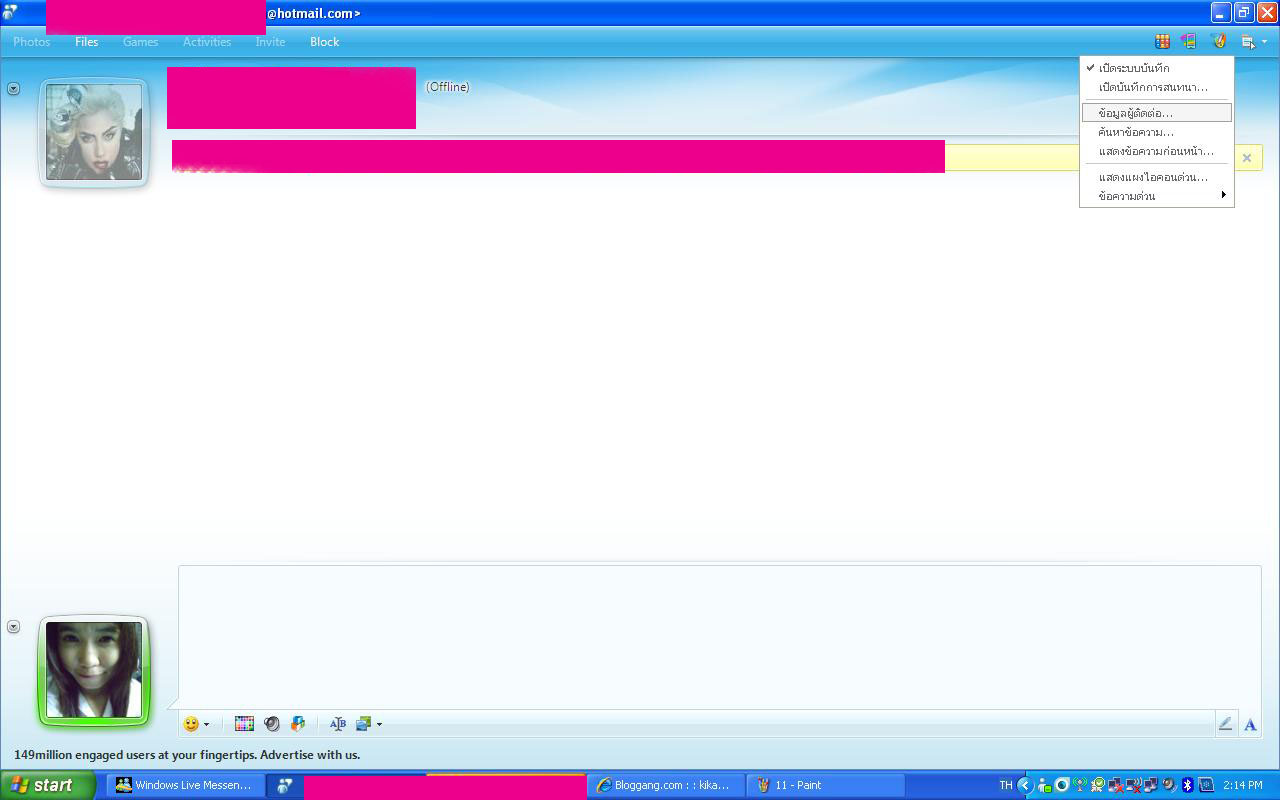Click the Messenger Plus flame icon
Image resolution: width=1280 pixels, height=800 pixels.
1218,41
